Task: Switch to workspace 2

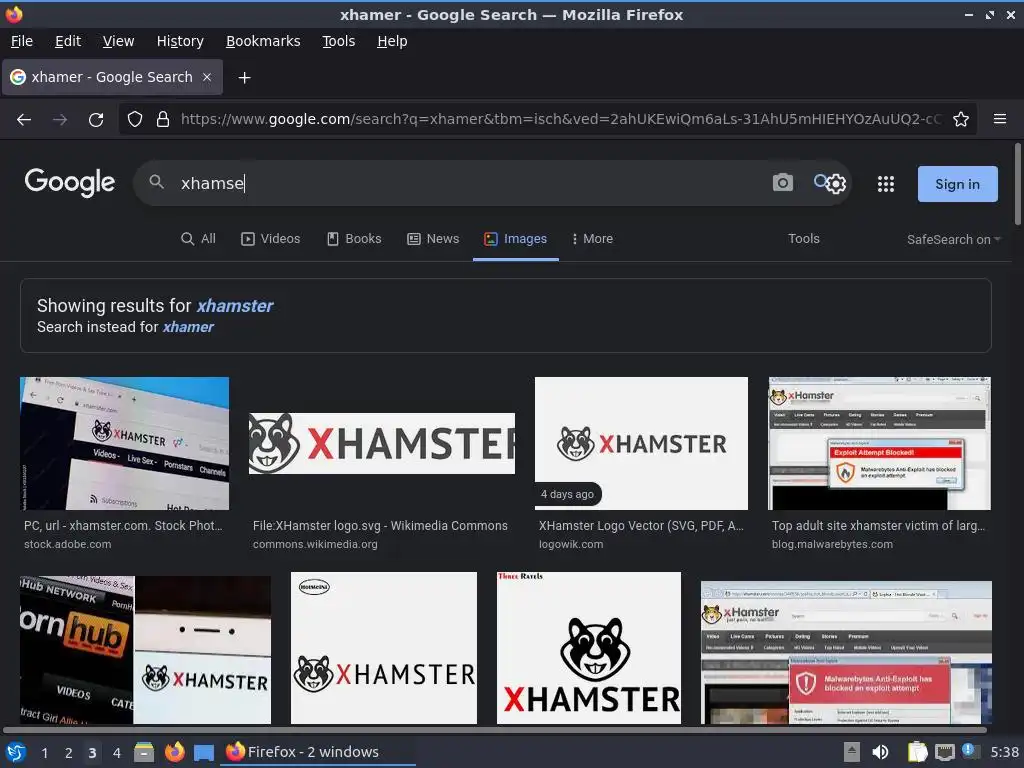Action: 69,753
